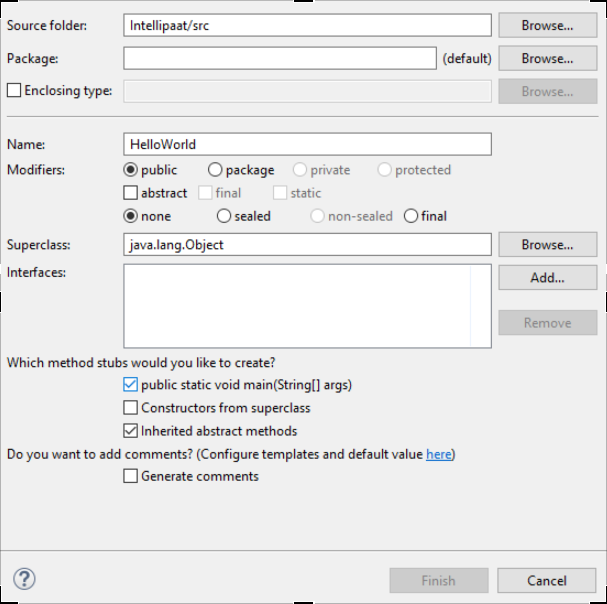
Task: Click Browse next to Superclass field
Action: point(547,245)
